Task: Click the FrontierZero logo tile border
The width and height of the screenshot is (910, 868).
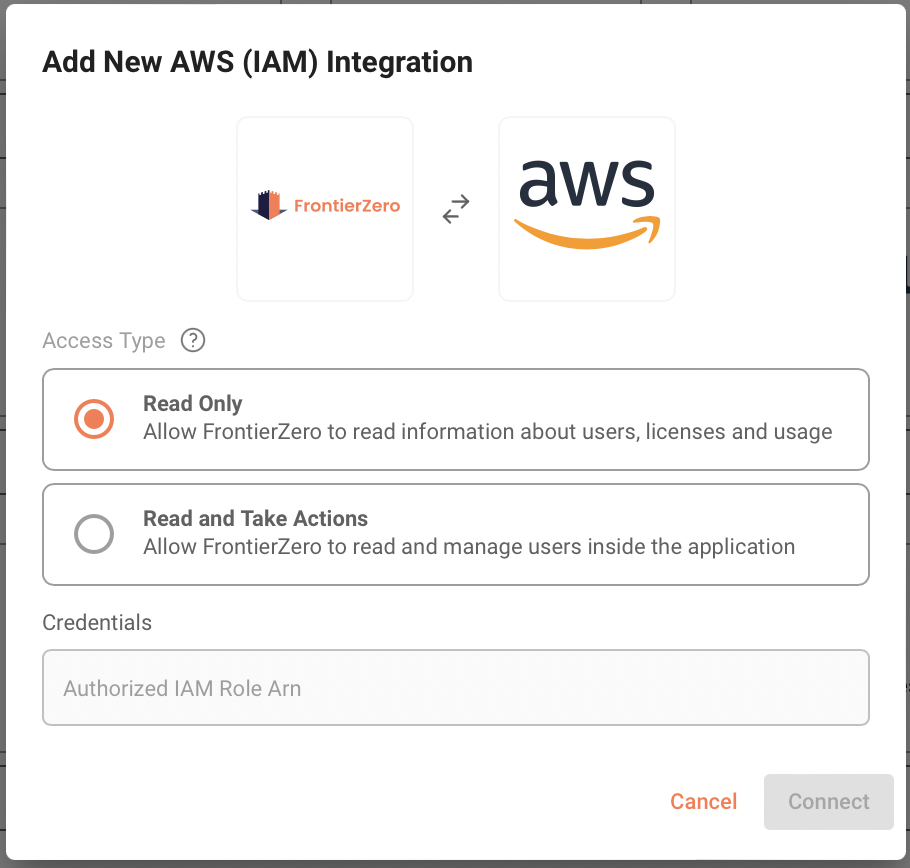Action: click(x=325, y=120)
